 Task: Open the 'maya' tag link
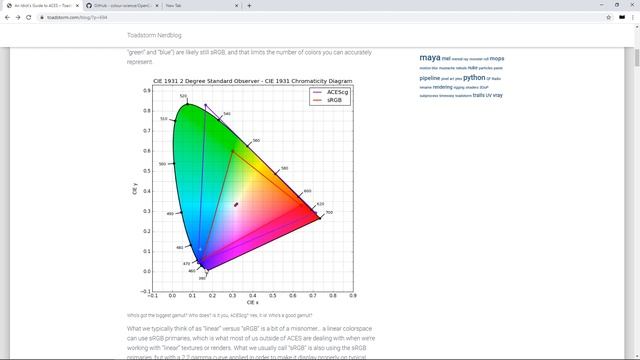[x=430, y=58]
